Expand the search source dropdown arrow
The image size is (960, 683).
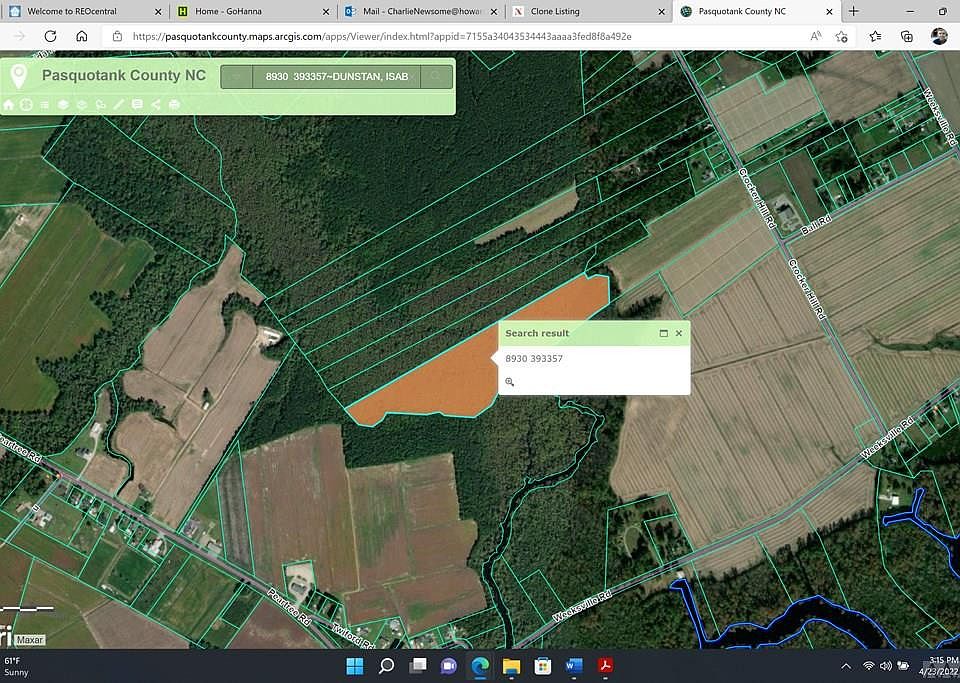click(236, 76)
